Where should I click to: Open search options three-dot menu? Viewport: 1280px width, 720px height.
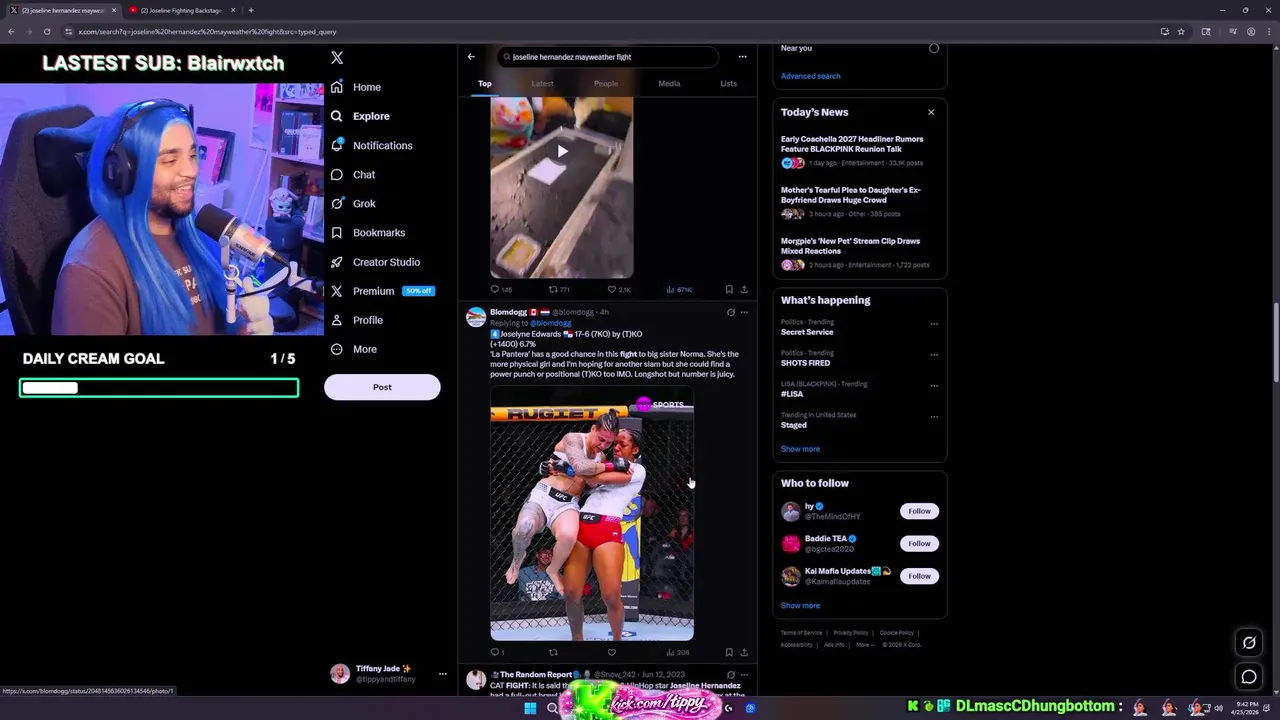click(x=742, y=57)
